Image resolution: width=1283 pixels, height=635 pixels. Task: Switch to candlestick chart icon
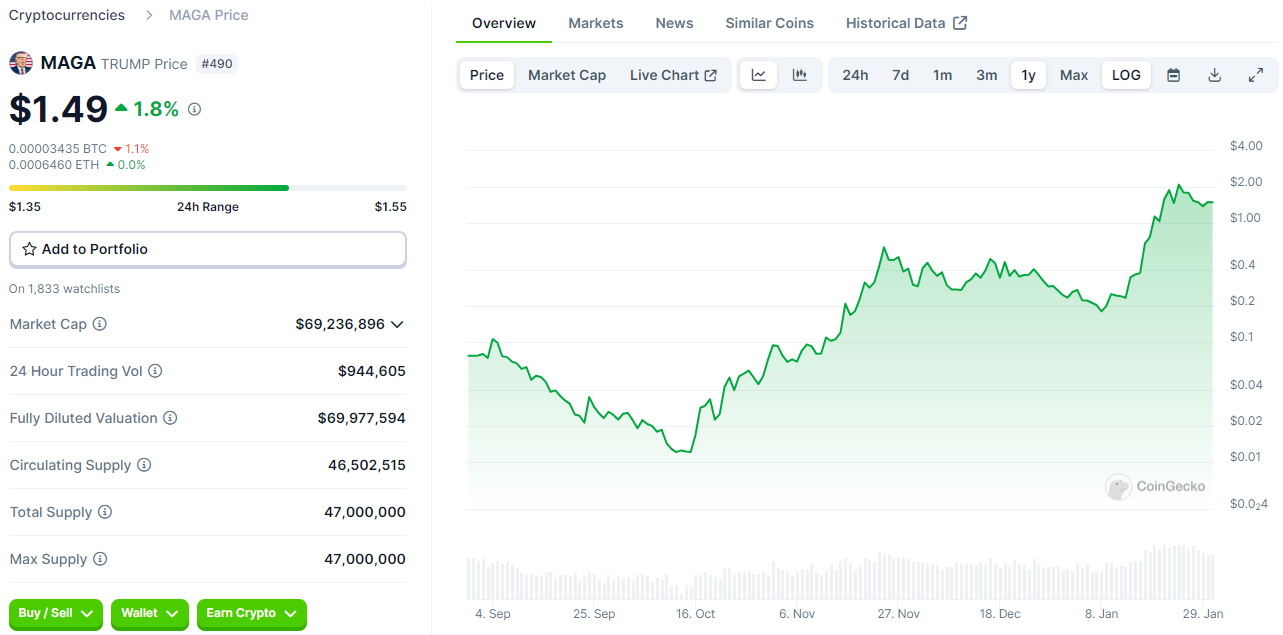point(800,75)
